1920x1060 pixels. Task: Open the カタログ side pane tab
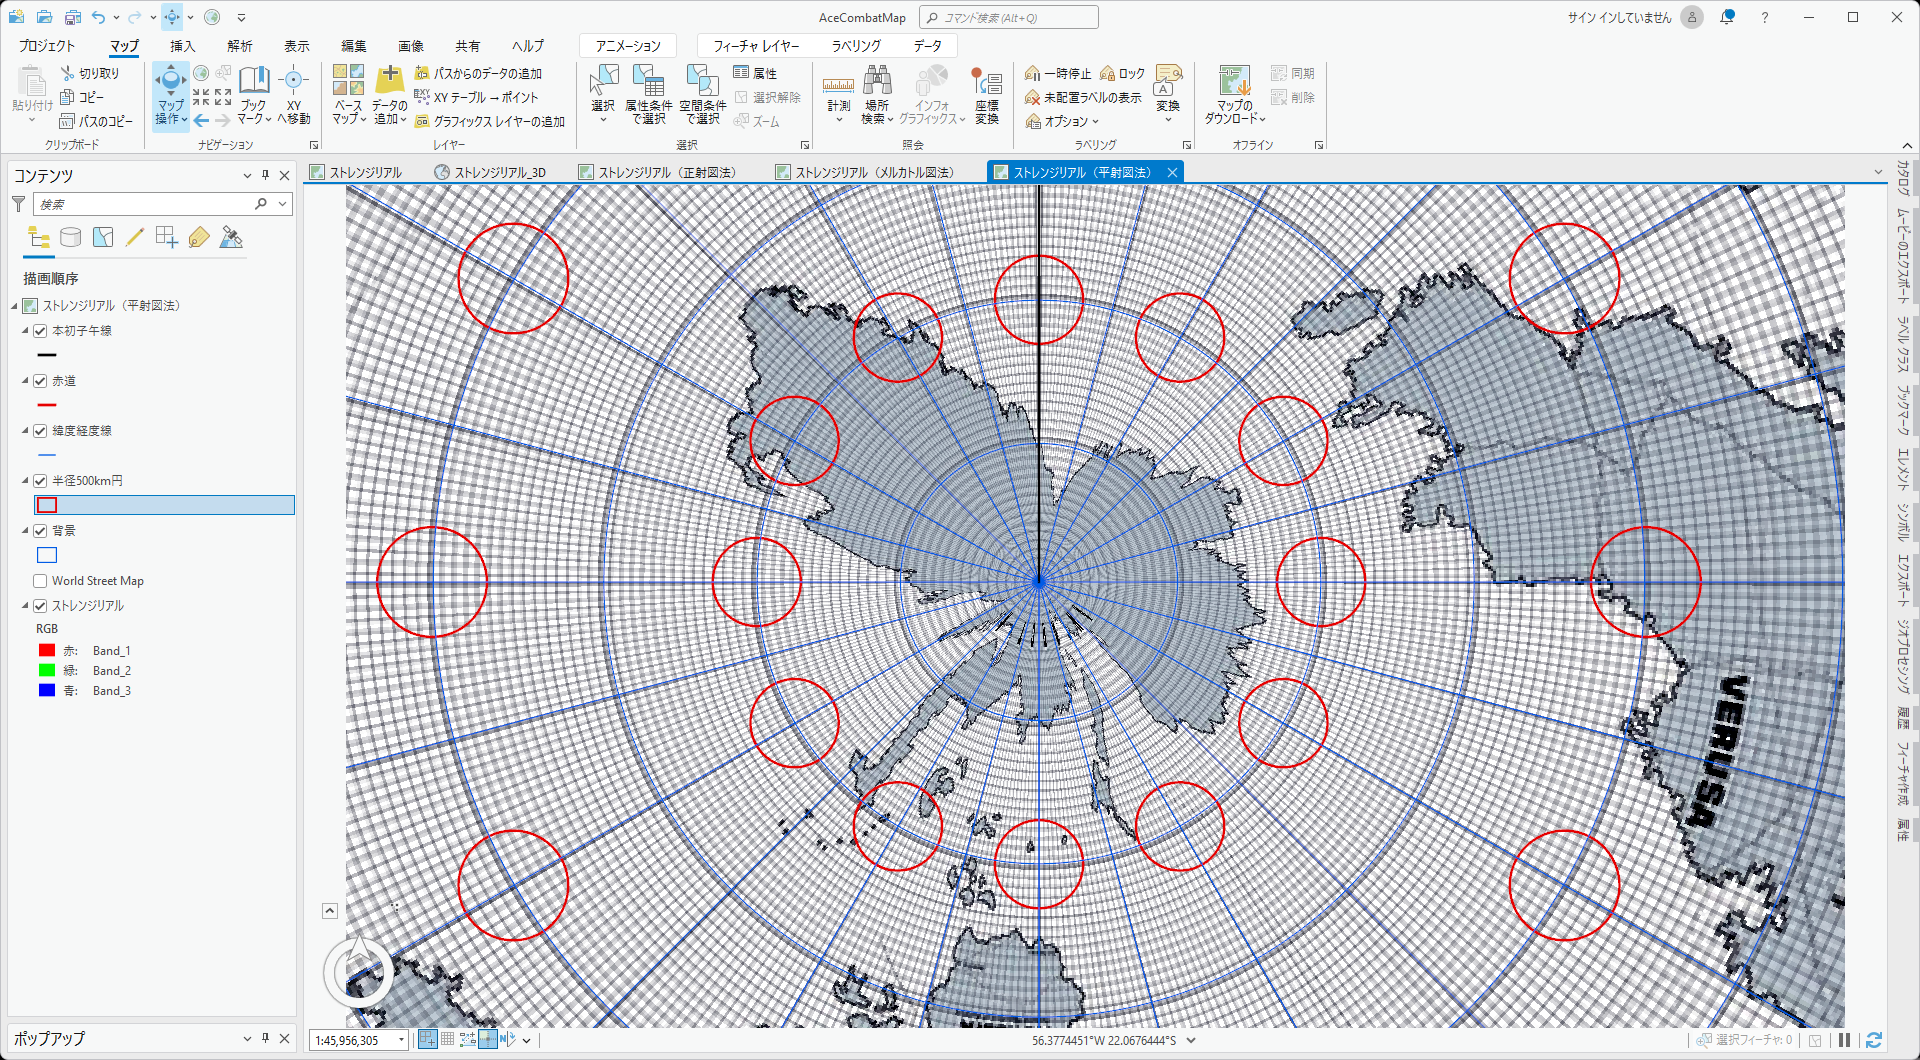coord(1902,177)
